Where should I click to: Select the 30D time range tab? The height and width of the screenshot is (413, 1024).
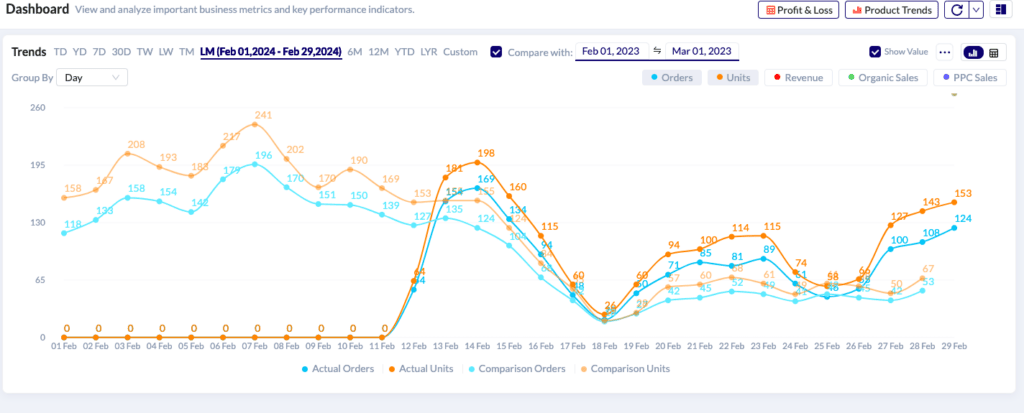click(x=121, y=51)
